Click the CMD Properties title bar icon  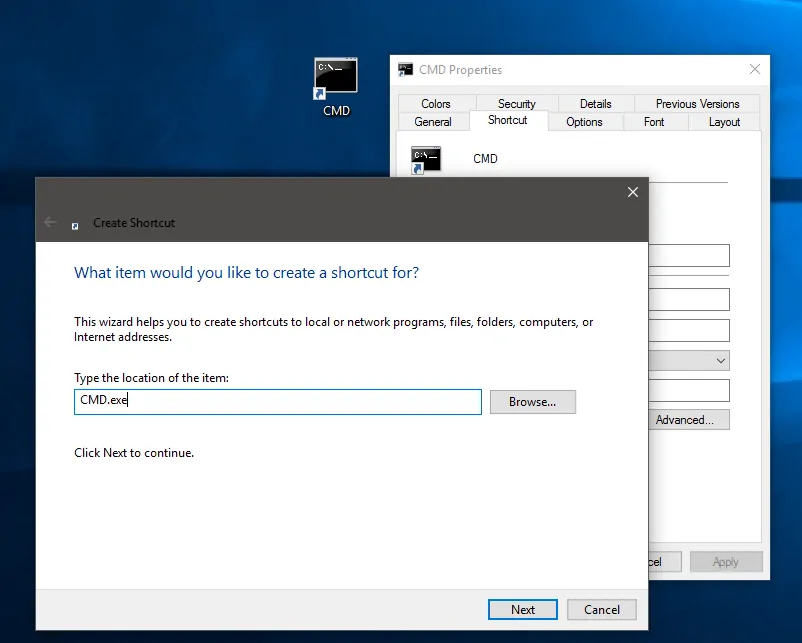406,70
